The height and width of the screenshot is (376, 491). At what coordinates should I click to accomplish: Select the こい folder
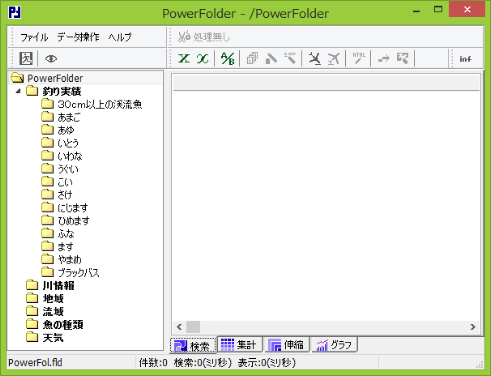coord(65,182)
